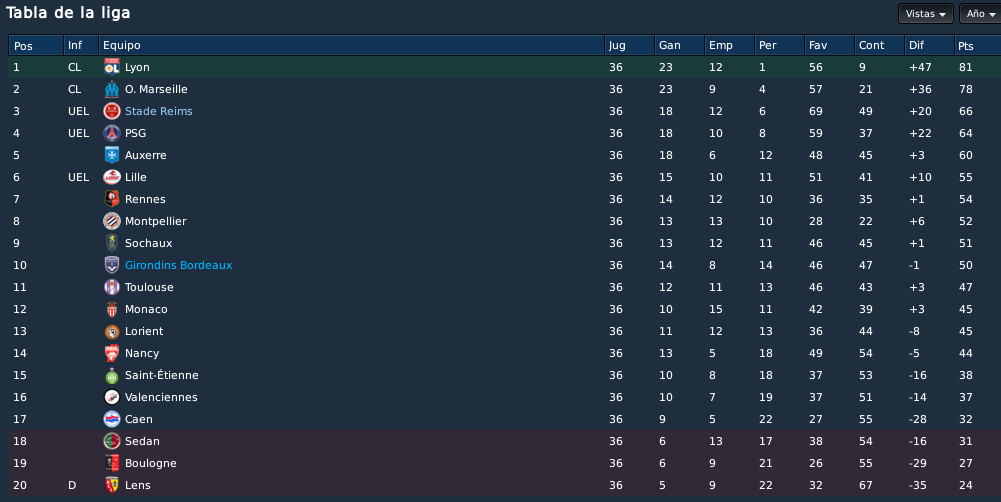
Task: Sort by the Equipo column header
Action: 351,45
